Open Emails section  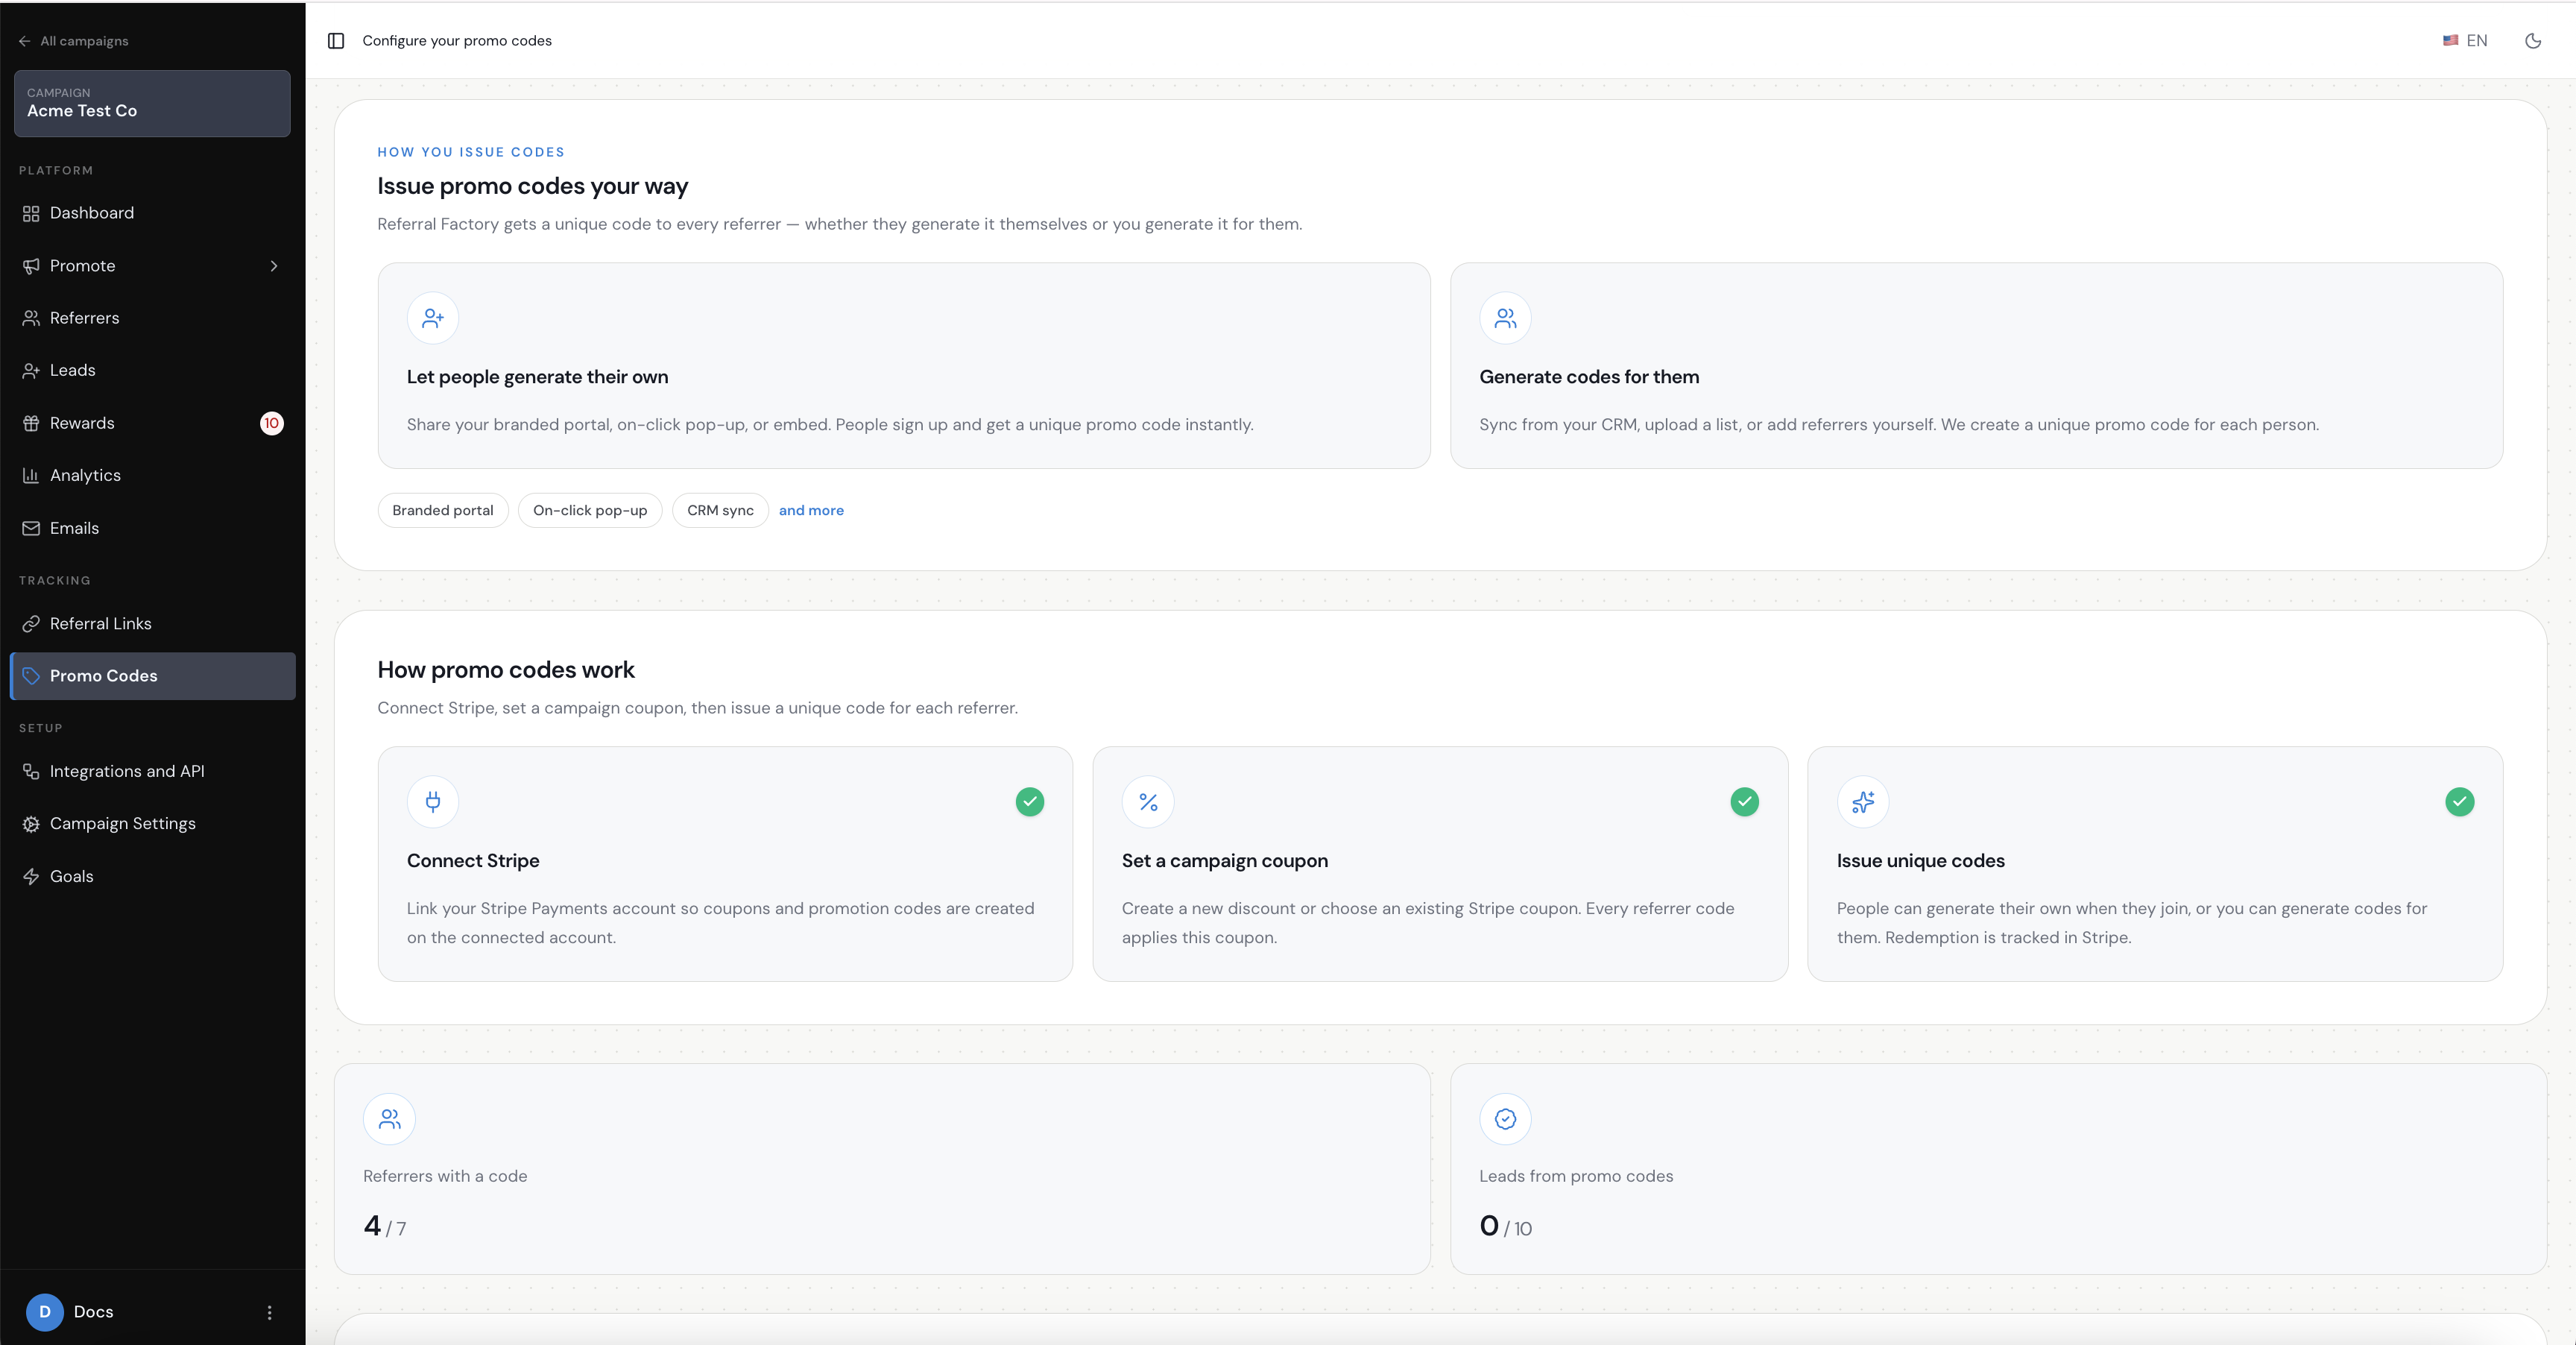pyautogui.click(x=152, y=528)
